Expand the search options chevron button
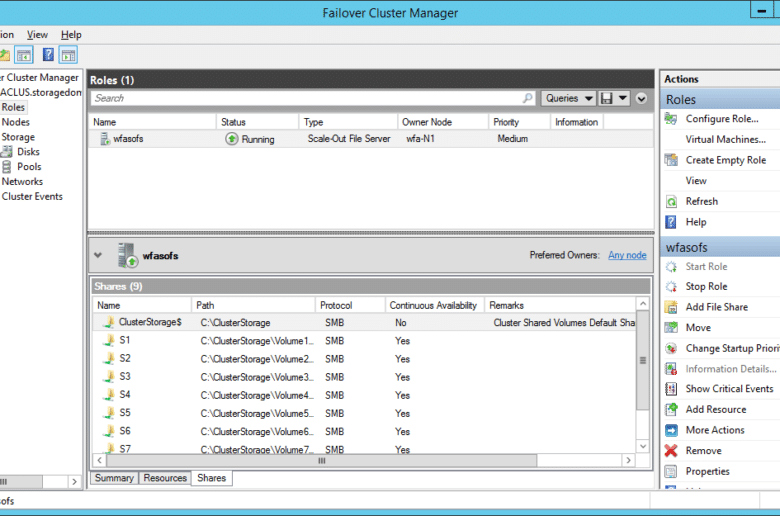Viewport: 780px width, 516px height. (641, 99)
